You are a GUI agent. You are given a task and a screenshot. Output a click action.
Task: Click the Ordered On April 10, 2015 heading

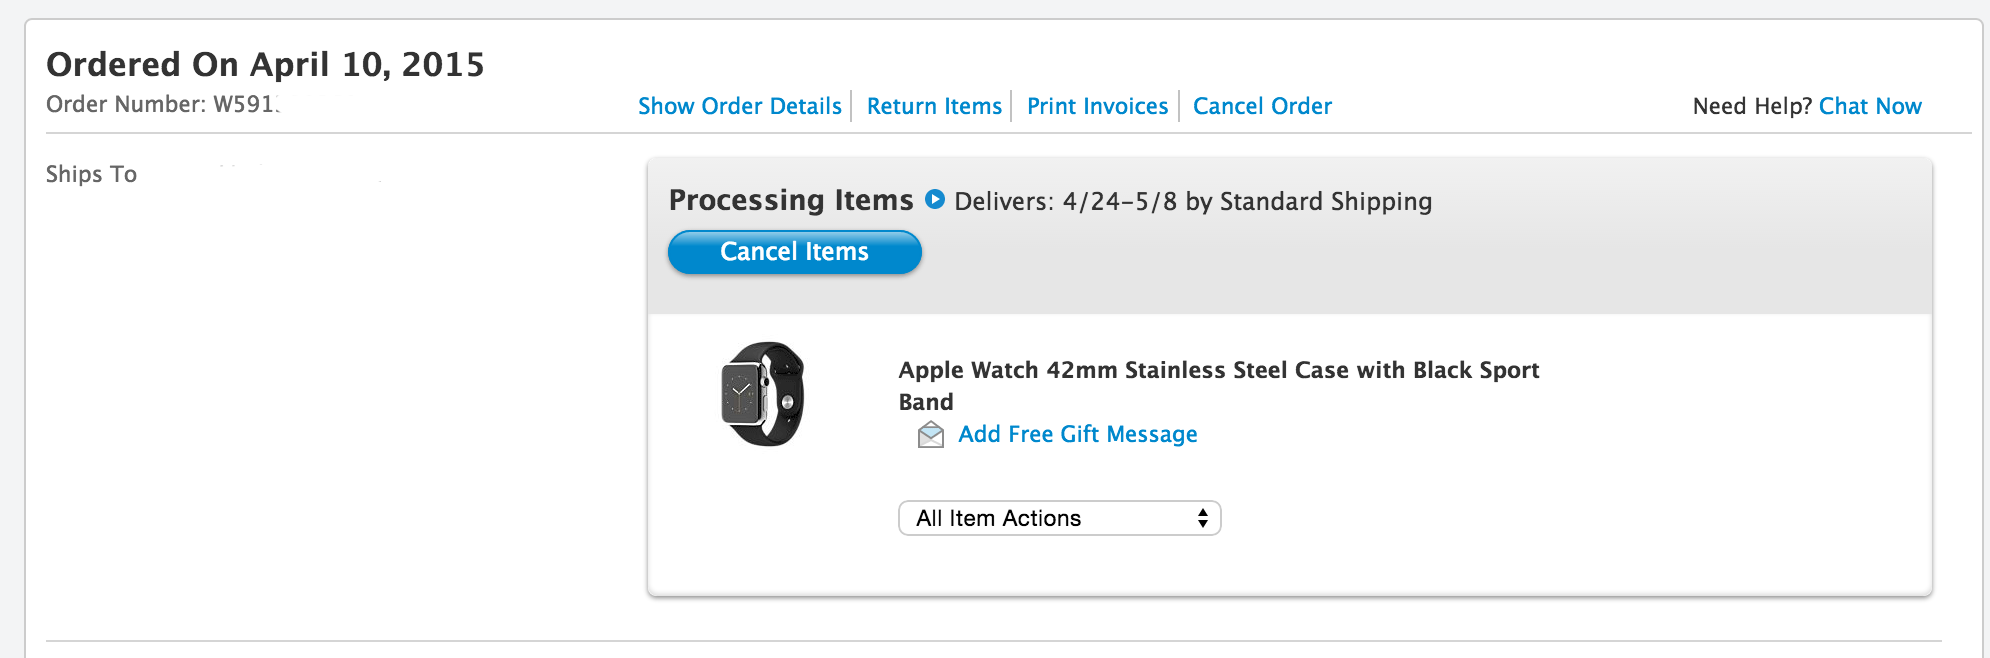[x=265, y=64]
